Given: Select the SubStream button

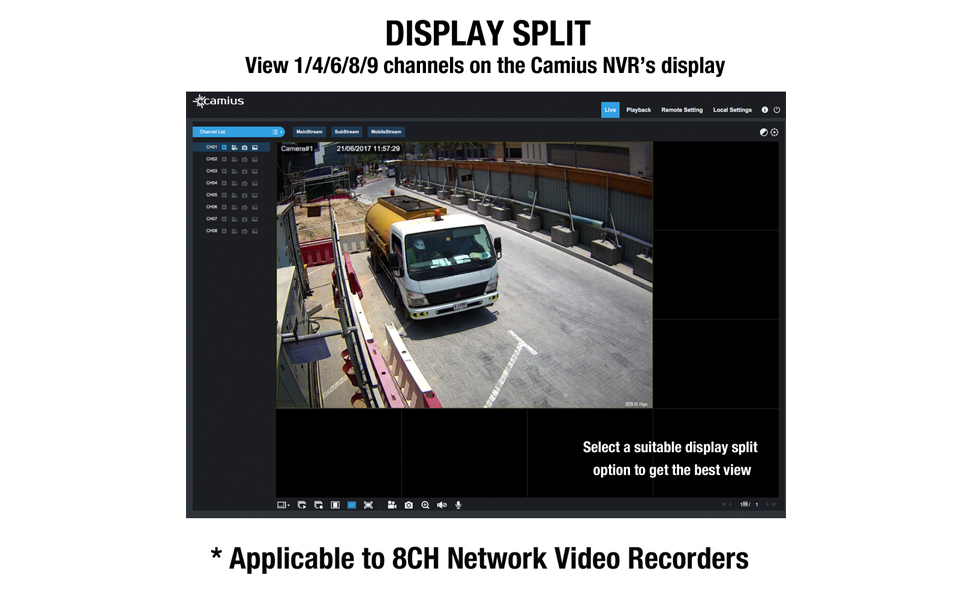Looking at the screenshot, I should (x=347, y=132).
